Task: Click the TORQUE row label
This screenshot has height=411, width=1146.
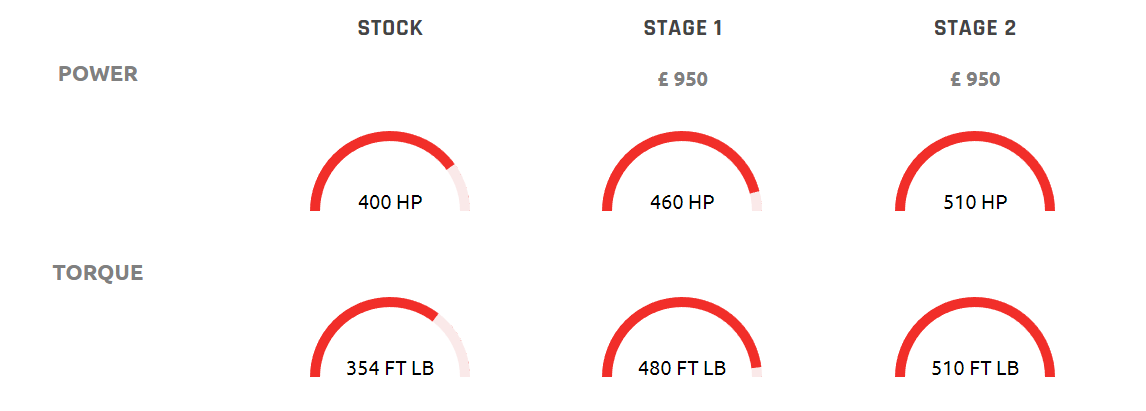Action: (x=98, y=273)
